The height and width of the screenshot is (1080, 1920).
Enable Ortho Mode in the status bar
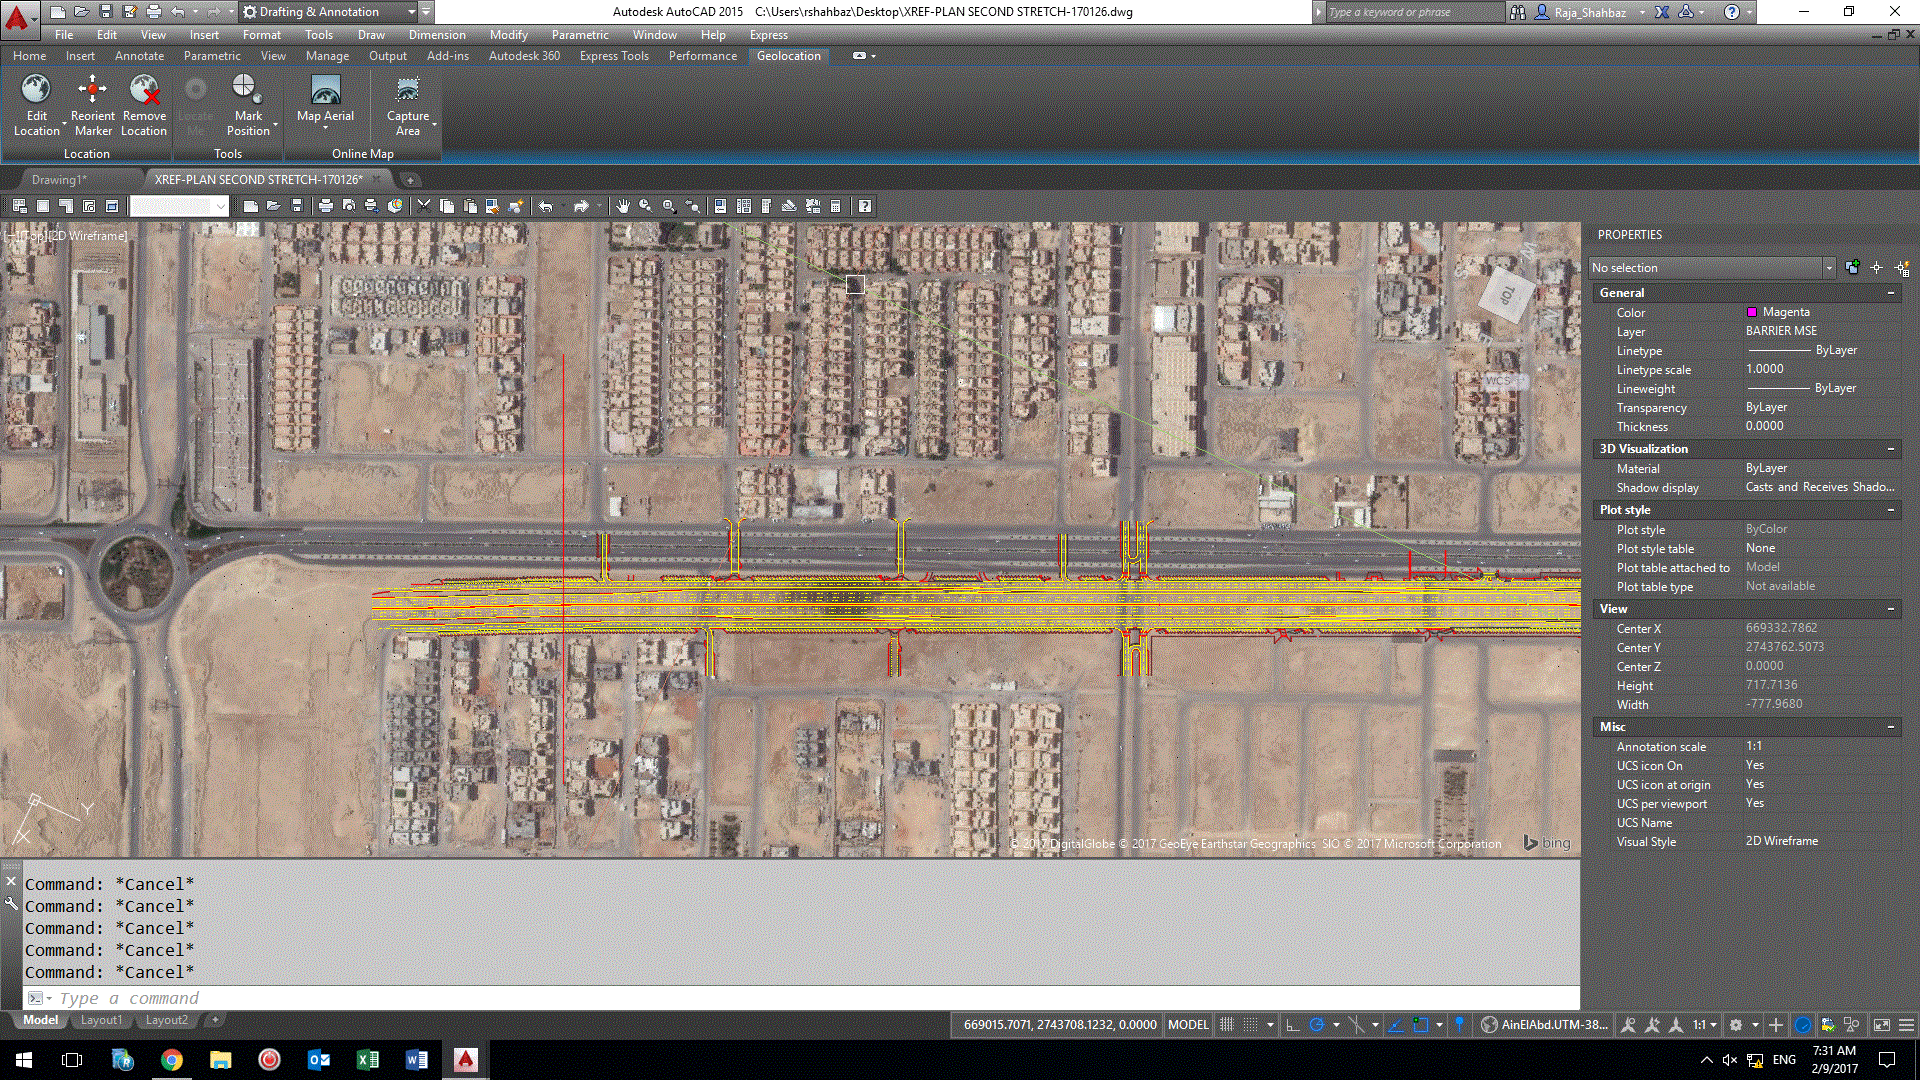pyautogui.click(x=1291, y=1024)
